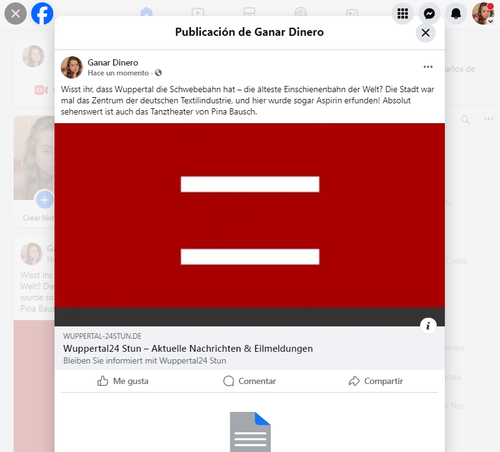
Task: Open the Gaming tab in top bar
Action: click(352, 13)
